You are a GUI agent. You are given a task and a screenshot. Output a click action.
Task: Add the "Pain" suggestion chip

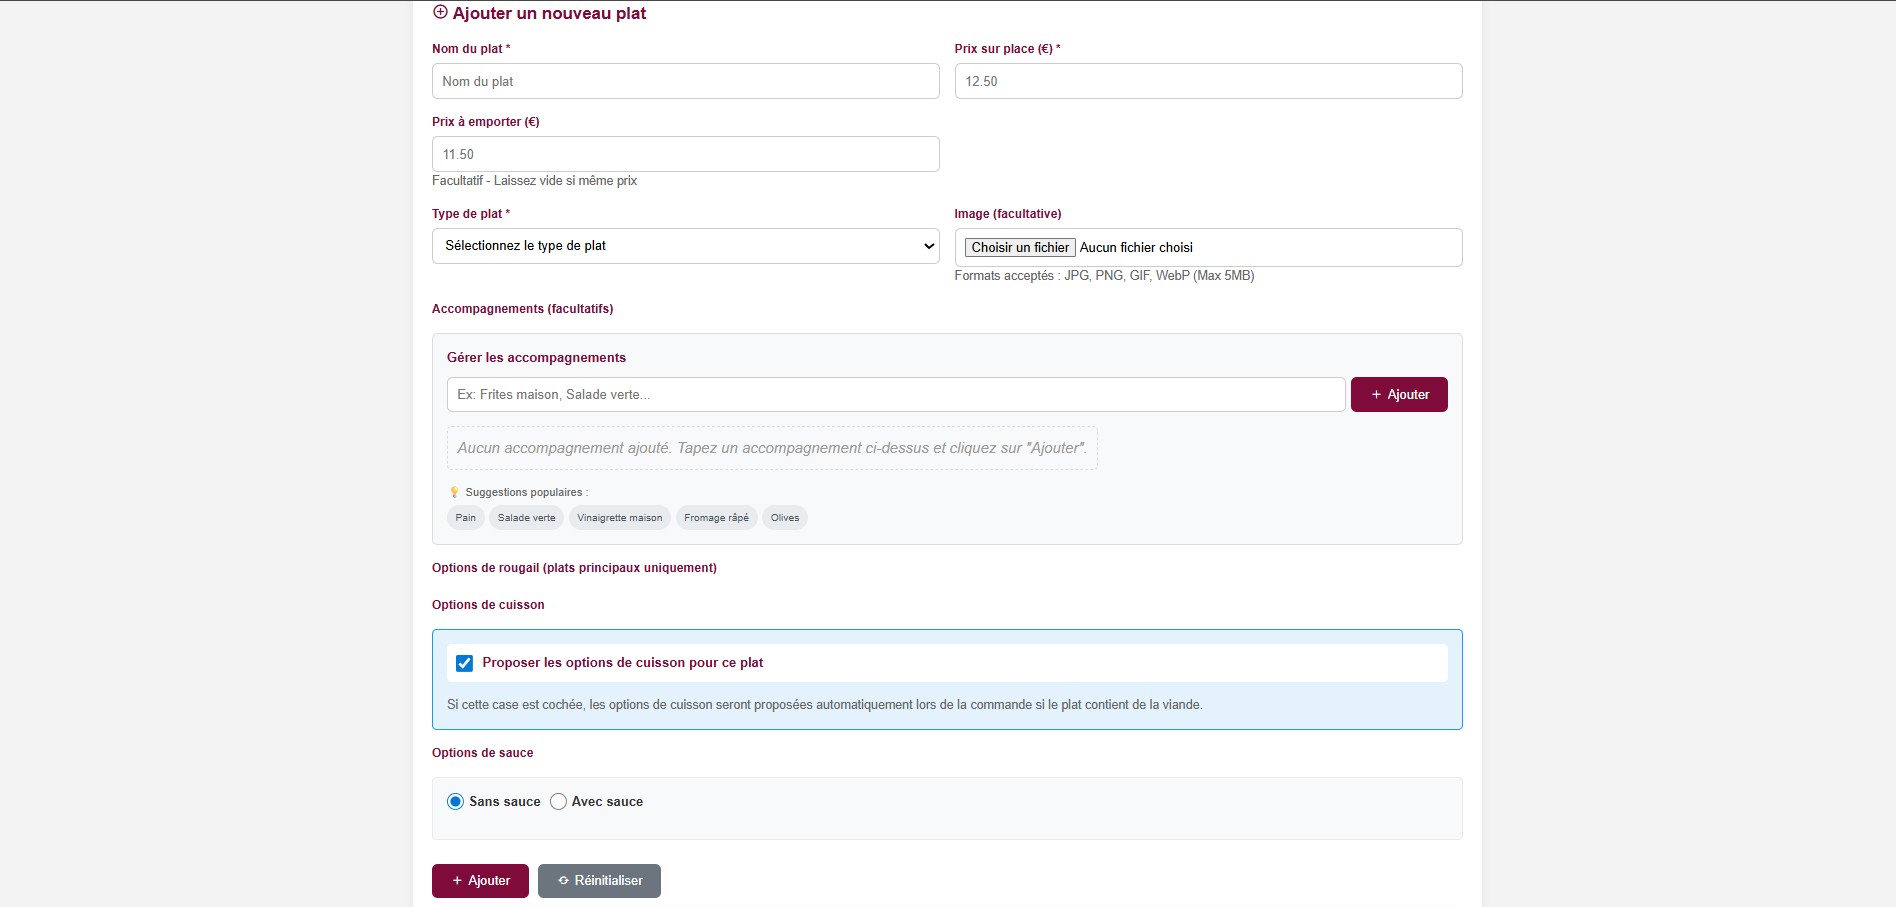[466, 518]
